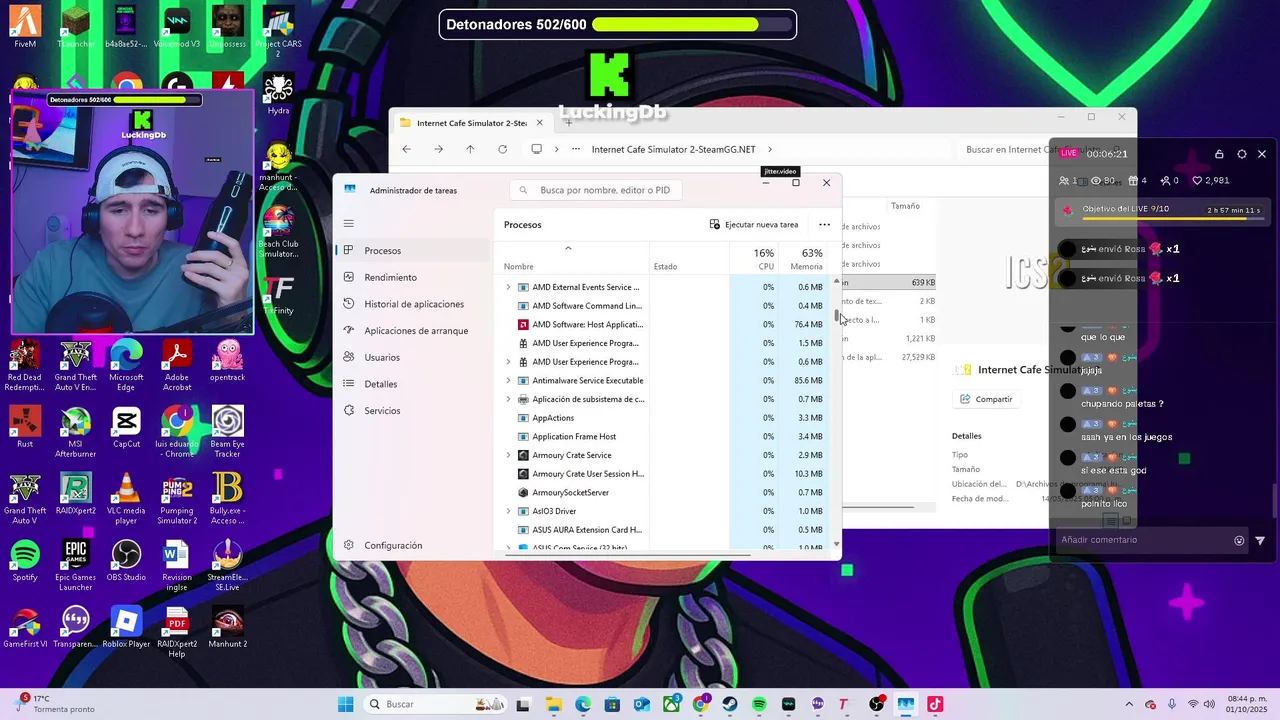The image size is (1280, 720).
Task: Select AppActions process row
Action: (662, 418)
